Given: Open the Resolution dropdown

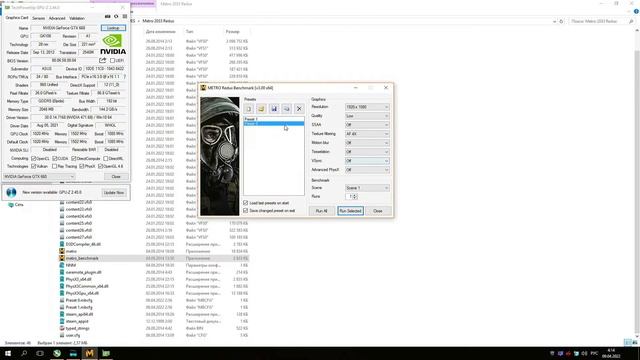Looking at the screenshot, I should coord(367,107).
